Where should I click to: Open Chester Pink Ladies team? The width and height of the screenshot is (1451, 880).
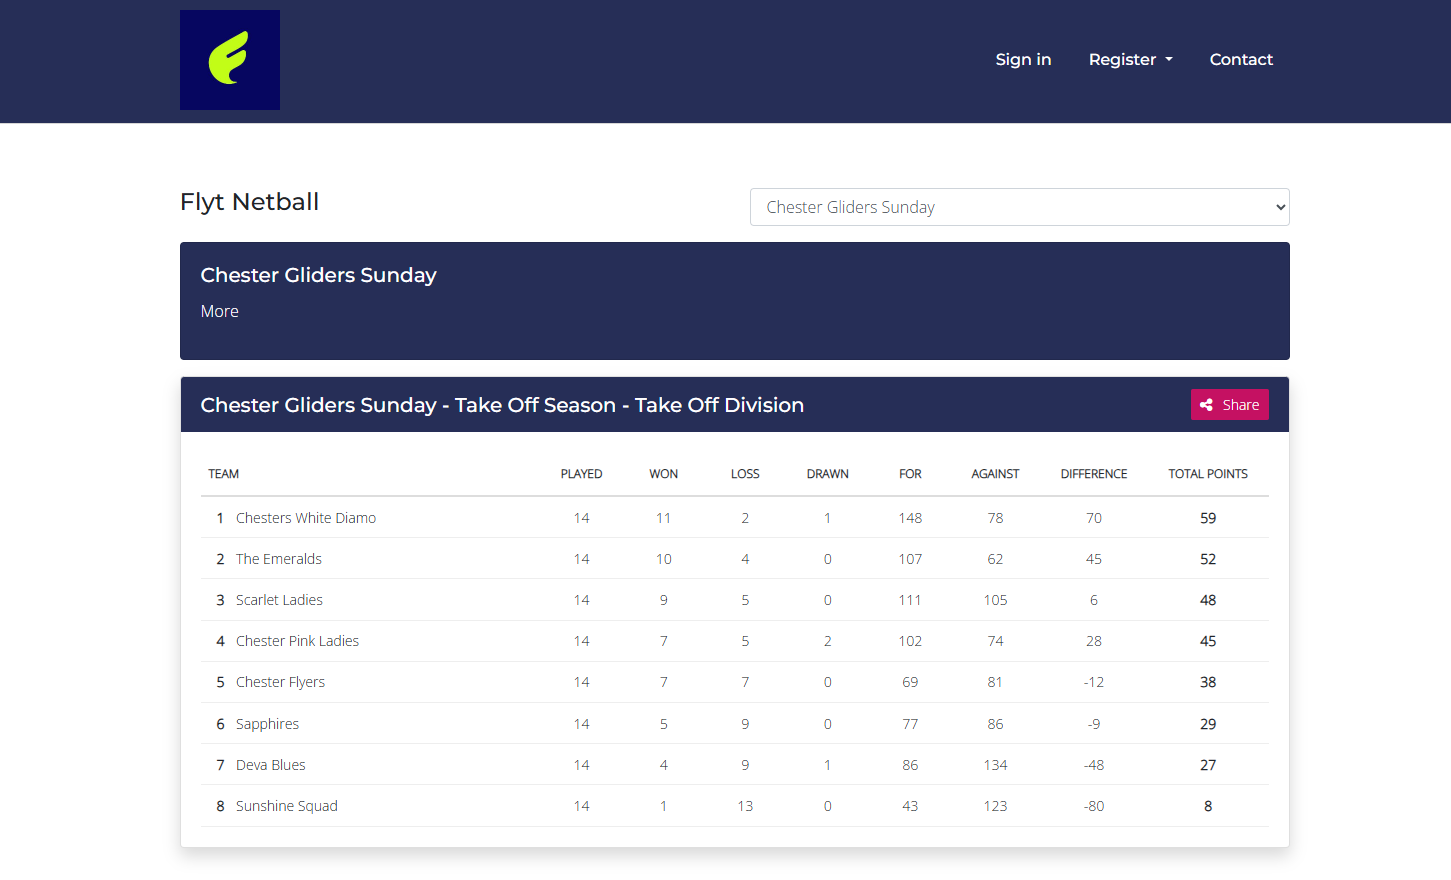[297, 641]
